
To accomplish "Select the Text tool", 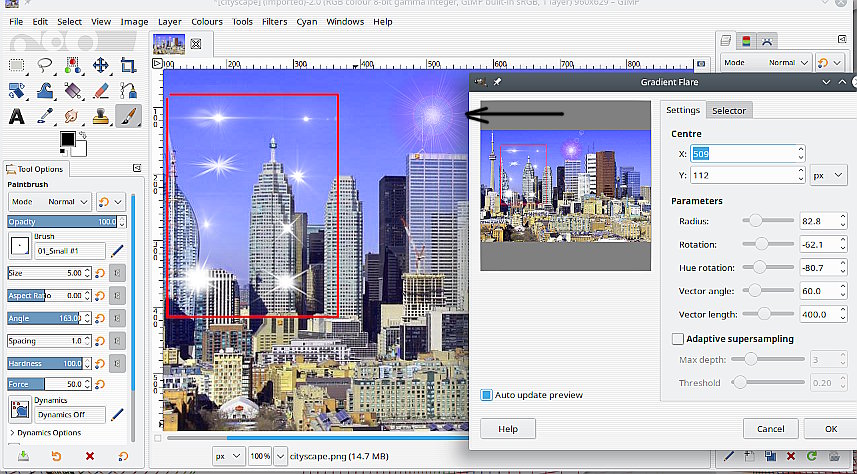I will 17,116.
